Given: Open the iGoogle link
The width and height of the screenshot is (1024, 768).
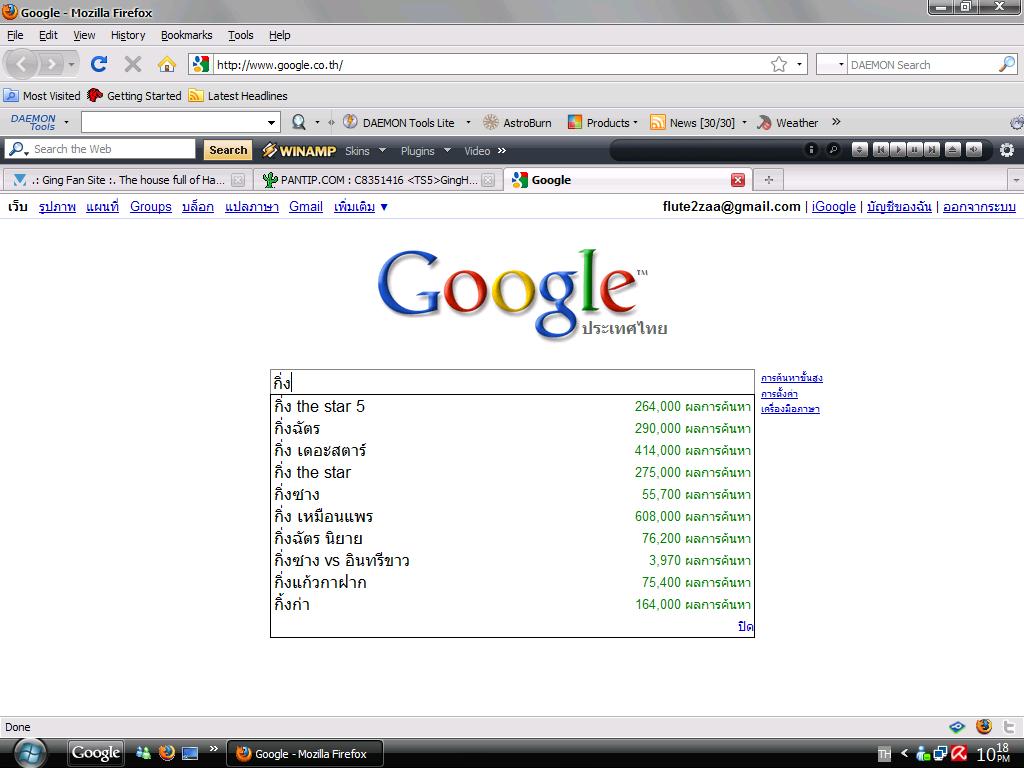Looking at the screenshot, I should pos(833,207).
